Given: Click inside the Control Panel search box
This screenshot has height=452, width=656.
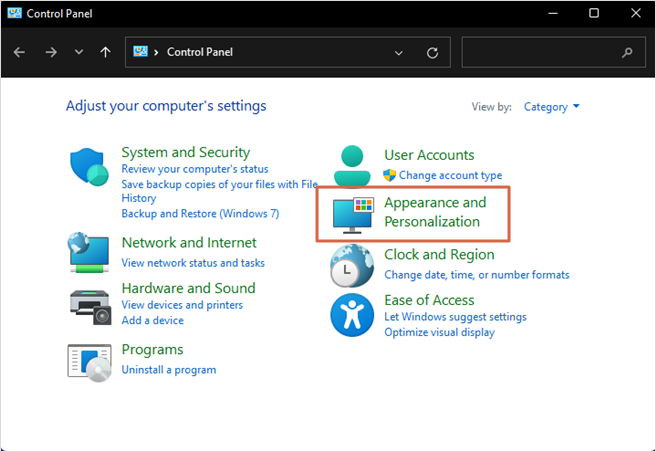Looking at the screenshot, I should [554, 52].
